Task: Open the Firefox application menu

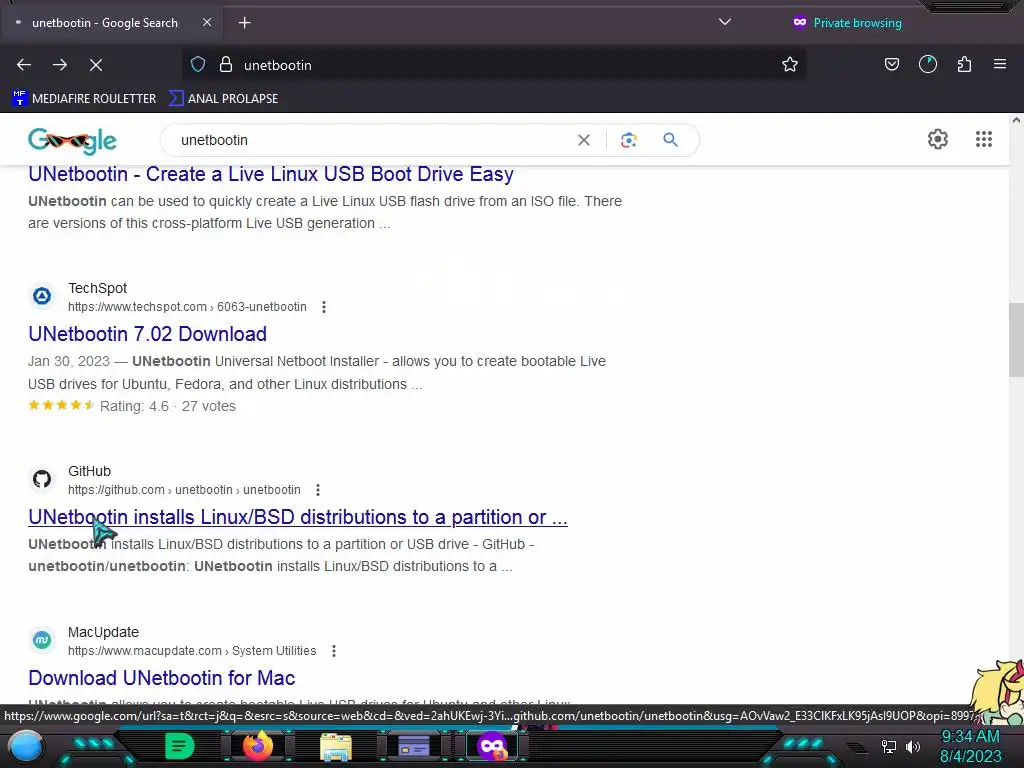Action: (1000, 65)
